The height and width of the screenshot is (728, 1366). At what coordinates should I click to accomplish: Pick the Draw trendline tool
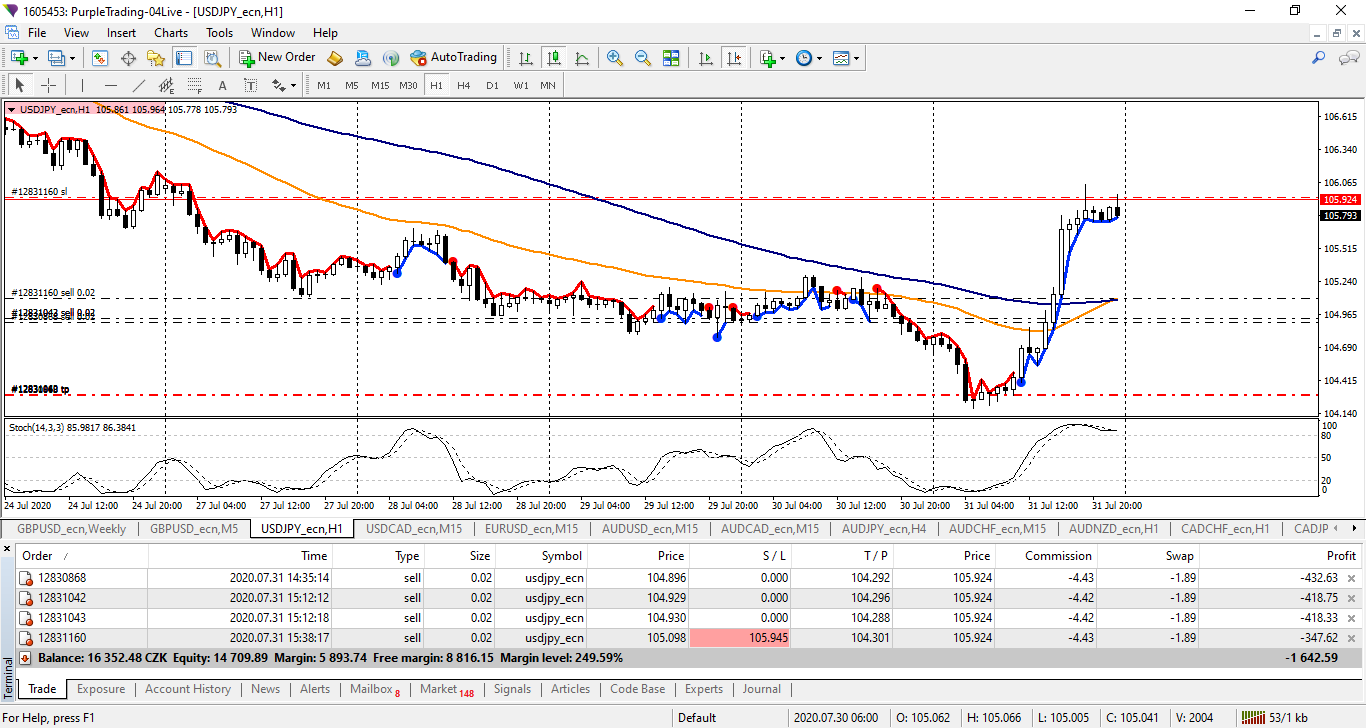click(139, 85)
